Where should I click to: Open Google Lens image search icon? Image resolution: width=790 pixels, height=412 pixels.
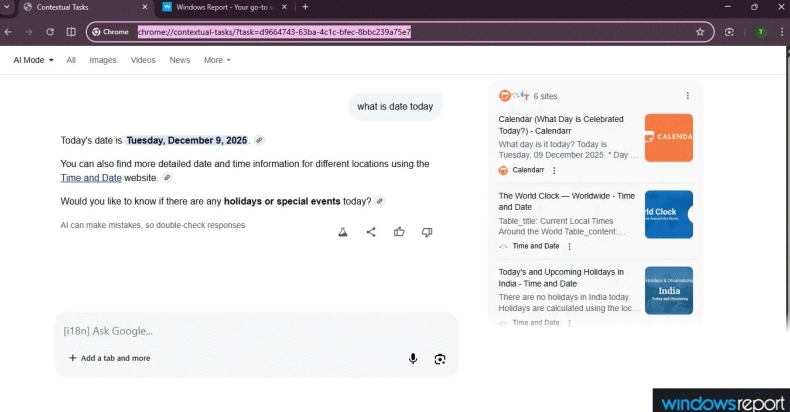pyautogui.click(x=439, y=359)
